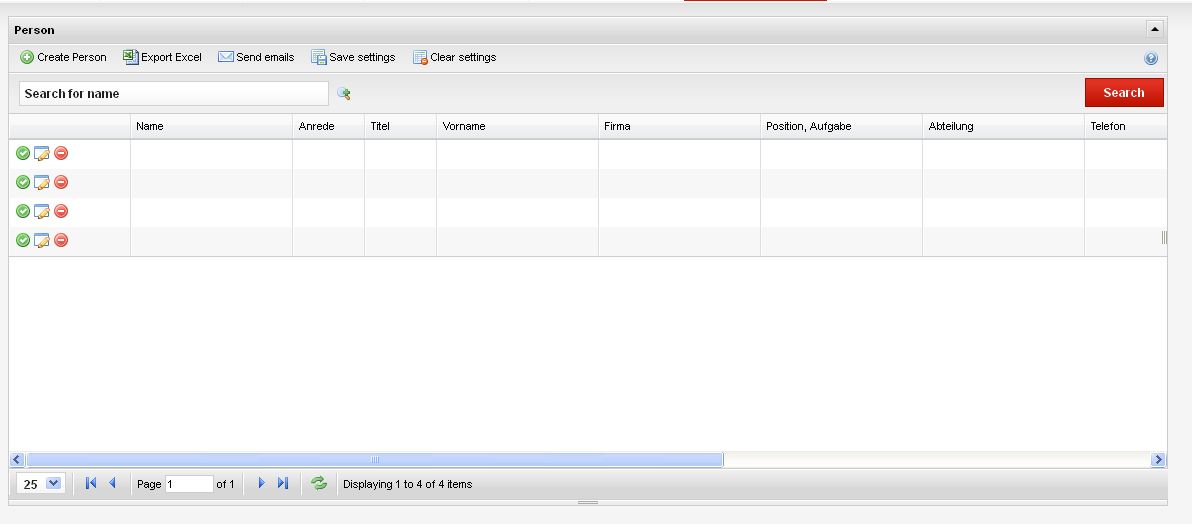Image resolution: width=1192 pixels, height=524 pixels.
Task: Go to first page icon
Action: click(x=91, y=483)
